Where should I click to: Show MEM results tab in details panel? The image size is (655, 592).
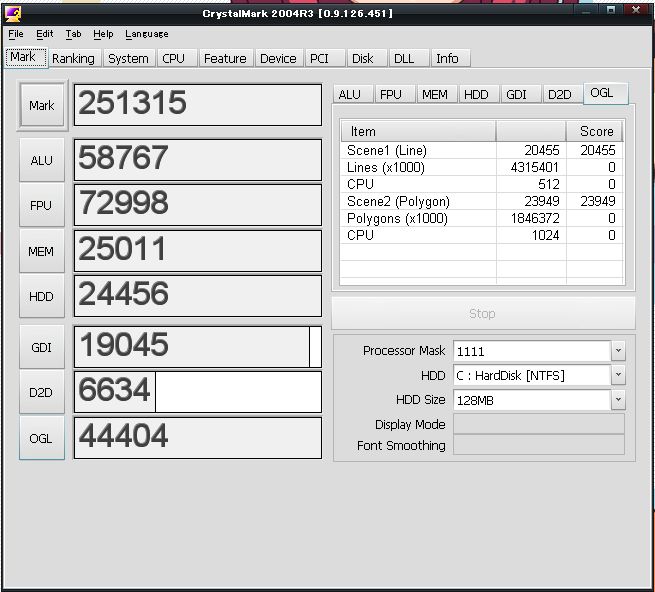pos(437,95)
